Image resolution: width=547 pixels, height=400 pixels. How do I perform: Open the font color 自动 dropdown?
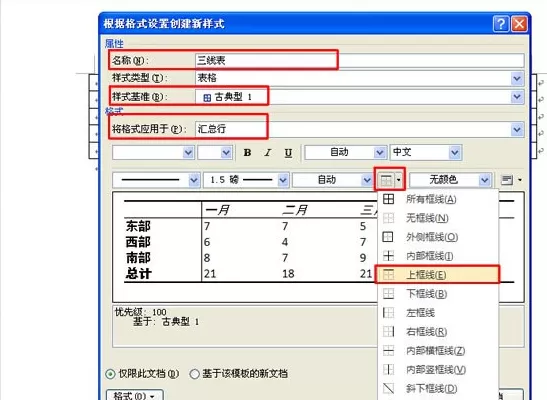pyautogui.click(x=380, y=152)
